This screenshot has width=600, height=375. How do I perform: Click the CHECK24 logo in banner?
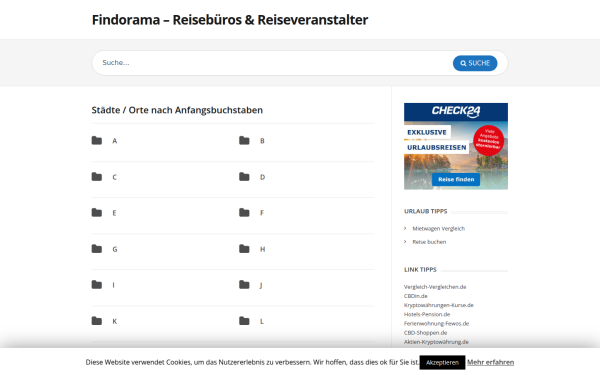pos(456,111)
